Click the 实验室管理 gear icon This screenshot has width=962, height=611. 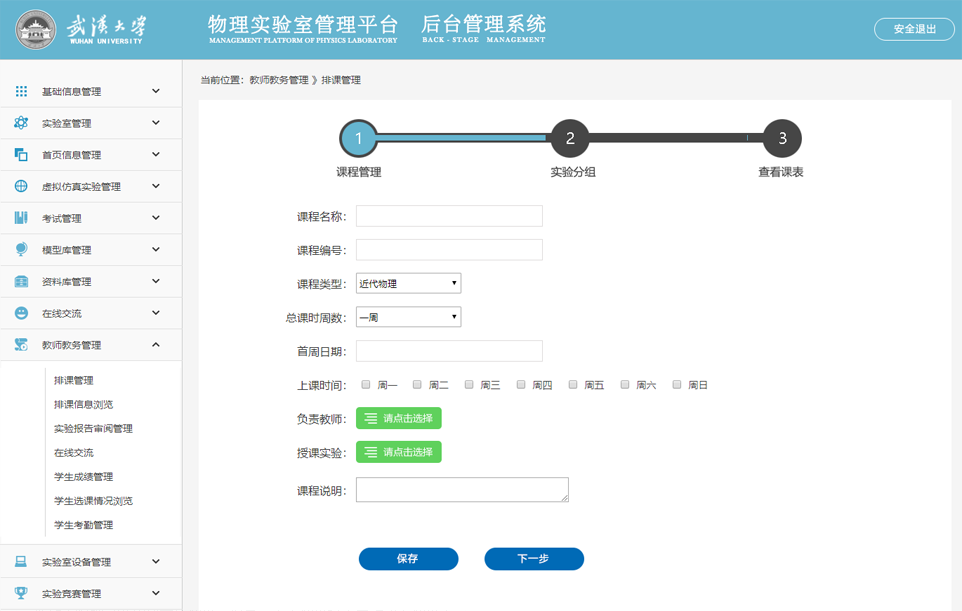(22, 122)
